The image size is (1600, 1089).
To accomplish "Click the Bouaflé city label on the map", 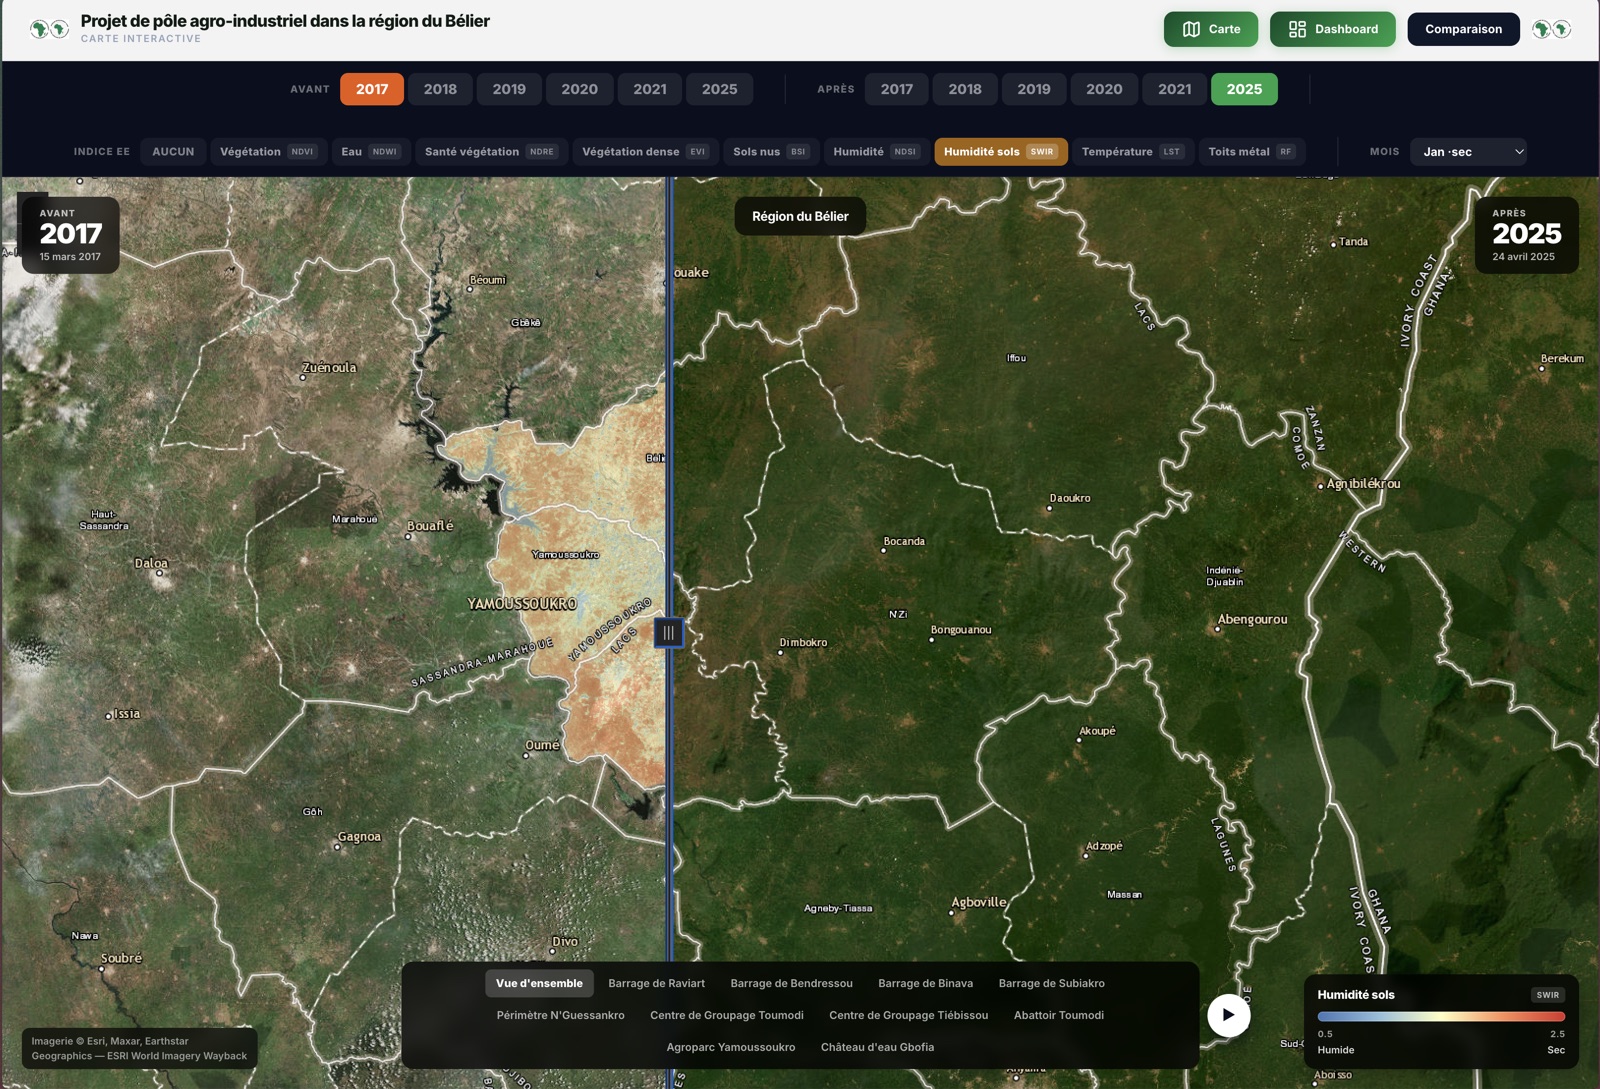I will [x=430, y=526].
